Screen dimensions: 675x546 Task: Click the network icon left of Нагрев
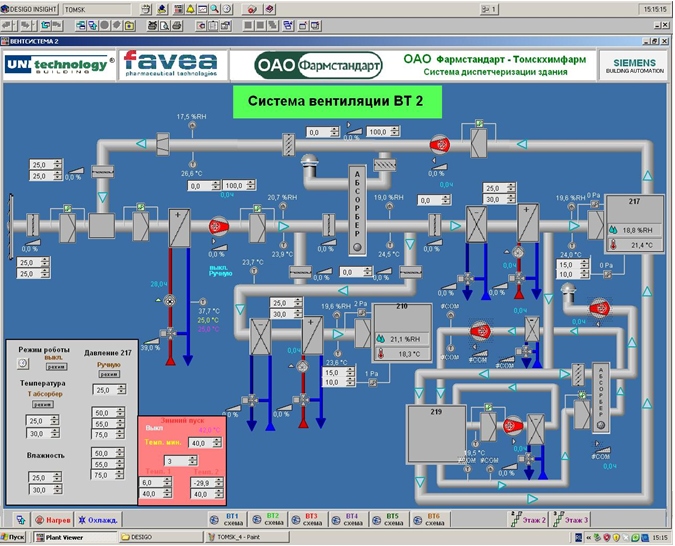click(x=21, y=520)
